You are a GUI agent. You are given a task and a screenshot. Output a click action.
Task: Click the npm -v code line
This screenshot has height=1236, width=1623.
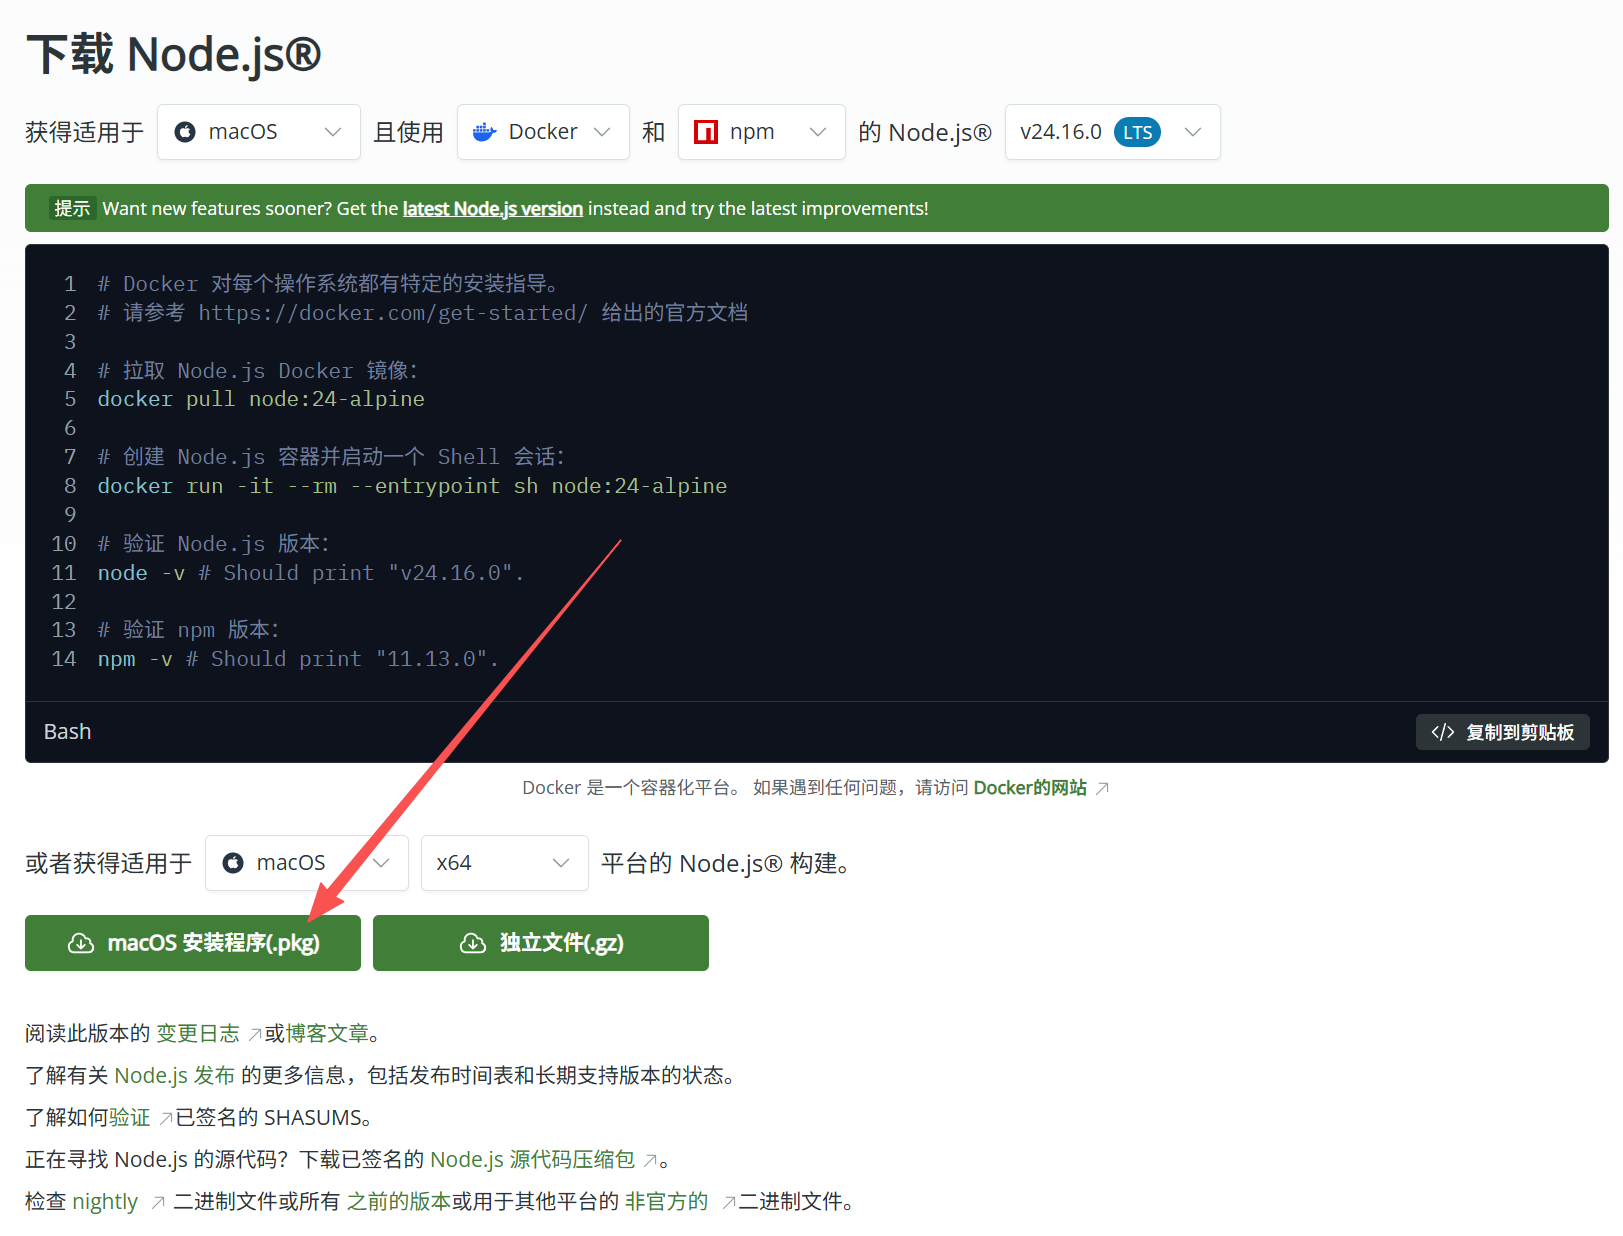pos(298,659)
